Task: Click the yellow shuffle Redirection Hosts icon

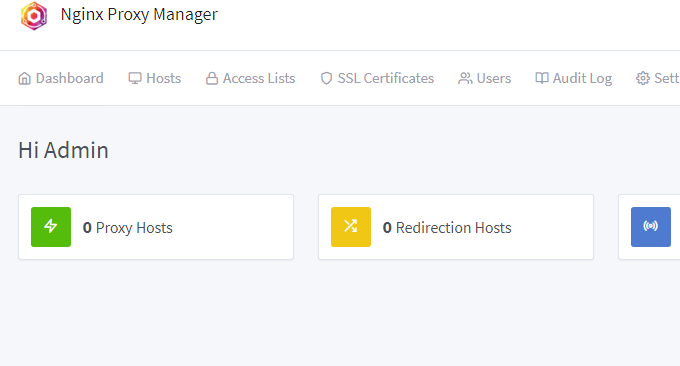Action: click(x=351, y=227)
